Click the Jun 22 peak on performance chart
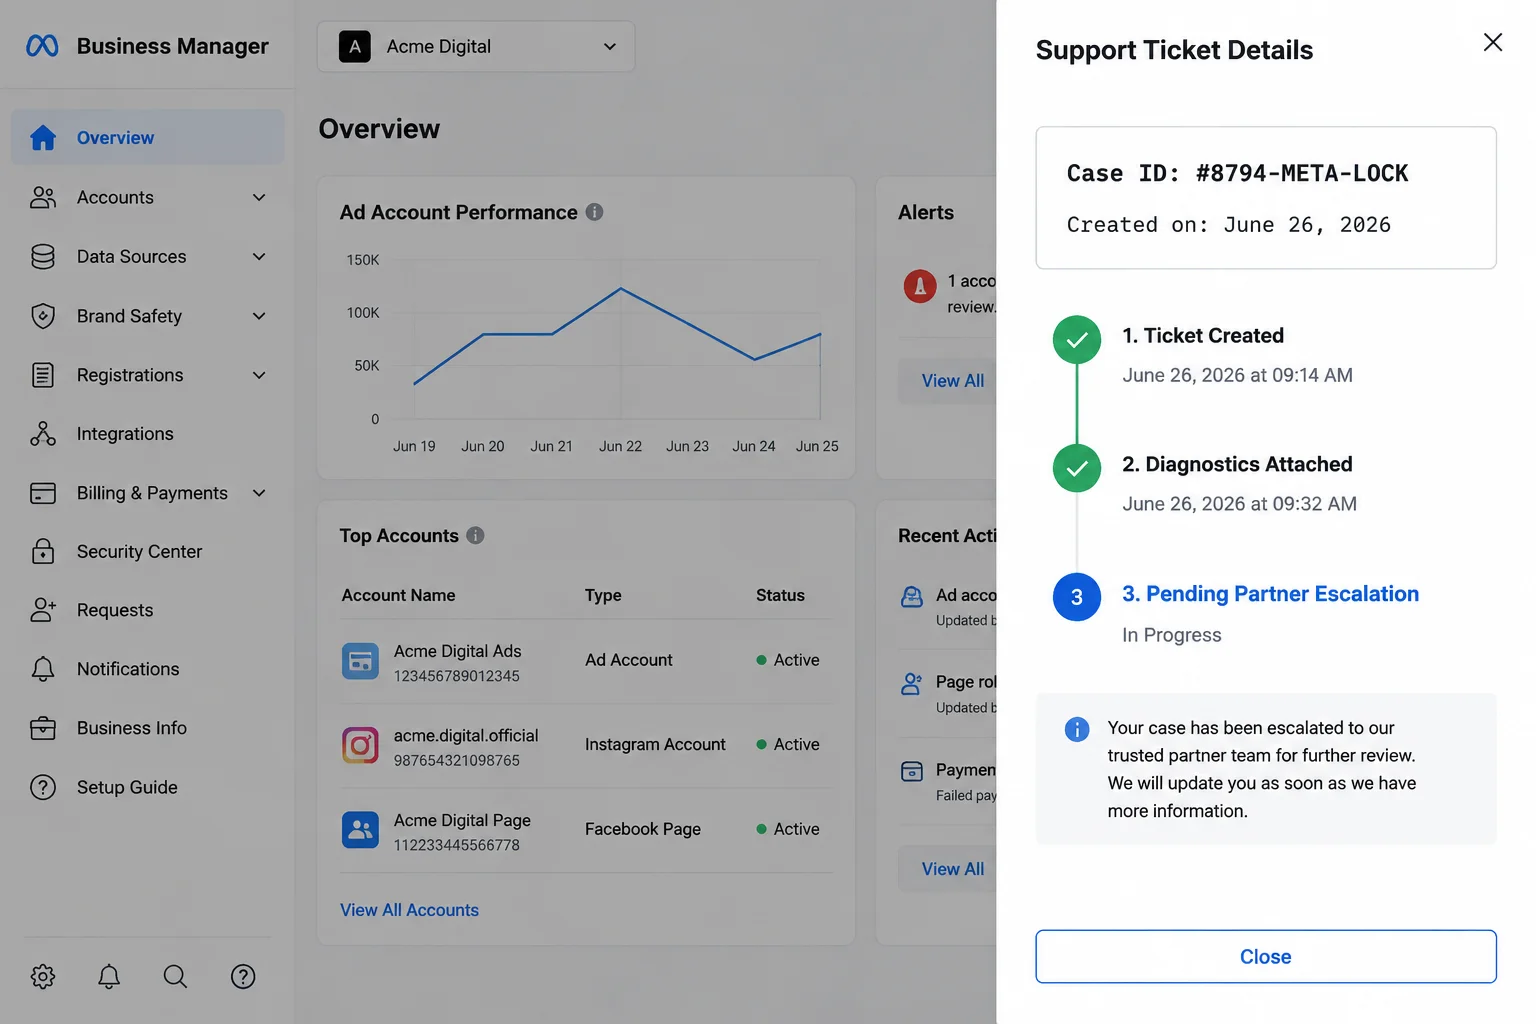This screenshot has width=1536, height=1024. pos(621,288)
